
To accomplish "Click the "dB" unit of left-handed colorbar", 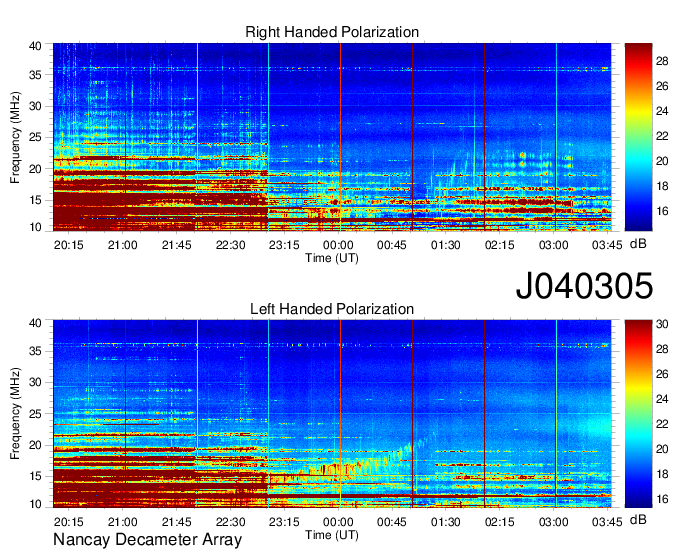I will pyautogui.click(x=638, y=519).
